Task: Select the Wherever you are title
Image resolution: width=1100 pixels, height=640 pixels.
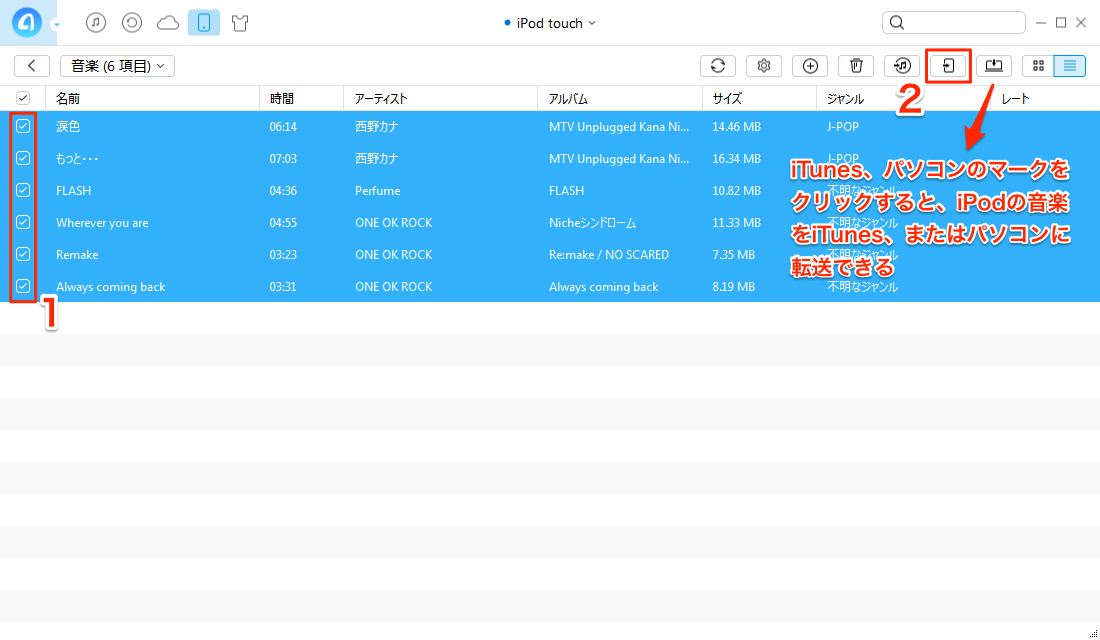Action: pyautogui.click(x=102, y=223)
